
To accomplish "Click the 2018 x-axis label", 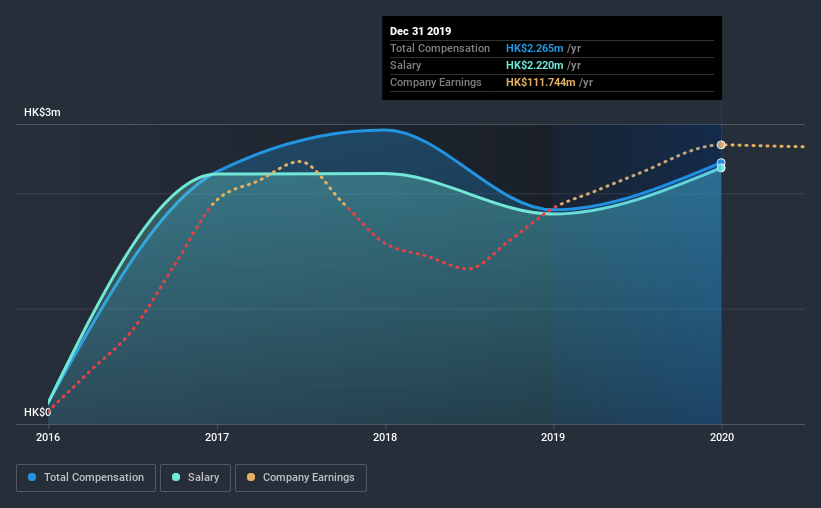I will [385, 437].
